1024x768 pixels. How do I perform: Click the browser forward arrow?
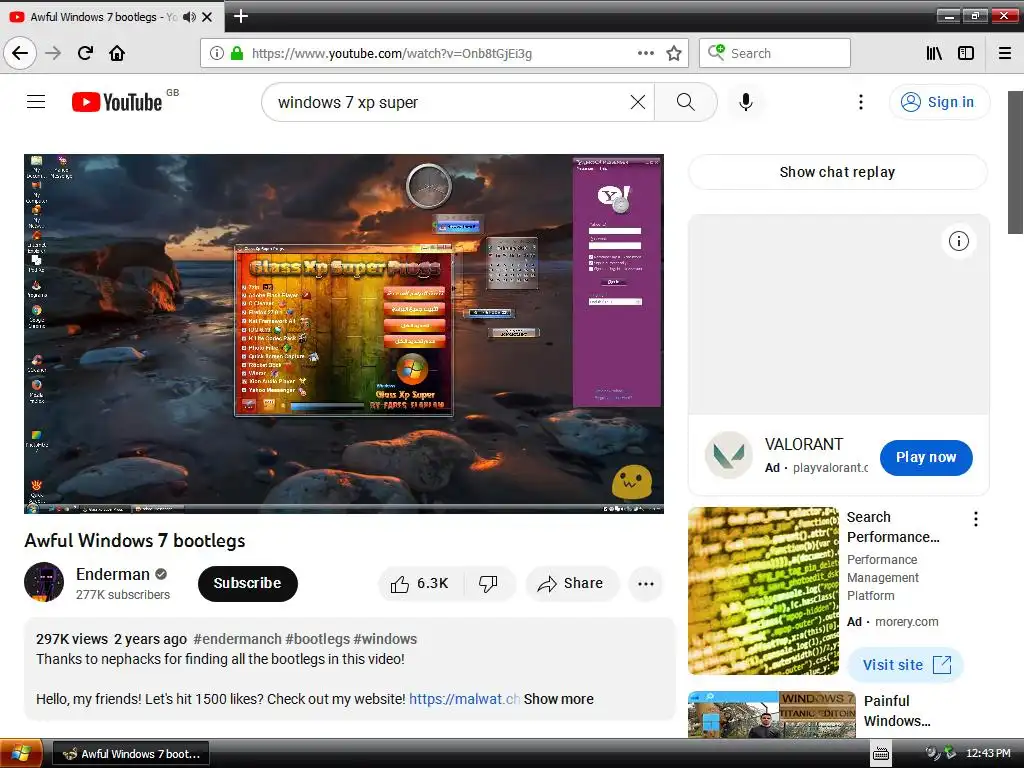[53, 53]
